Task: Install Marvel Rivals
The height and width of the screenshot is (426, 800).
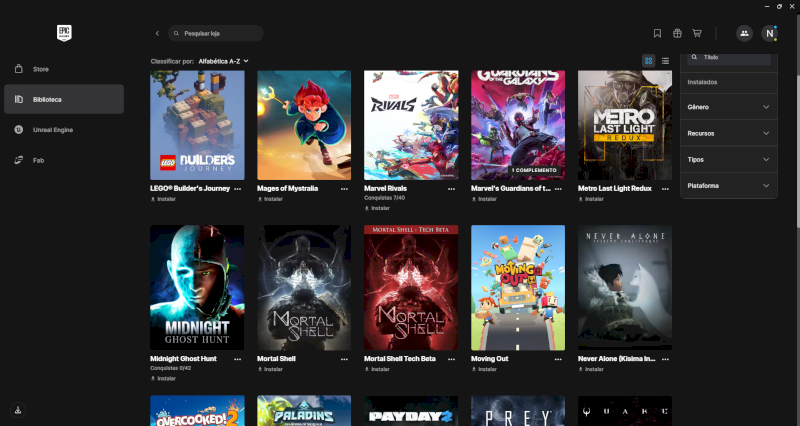Action: (x=377, y=208)
